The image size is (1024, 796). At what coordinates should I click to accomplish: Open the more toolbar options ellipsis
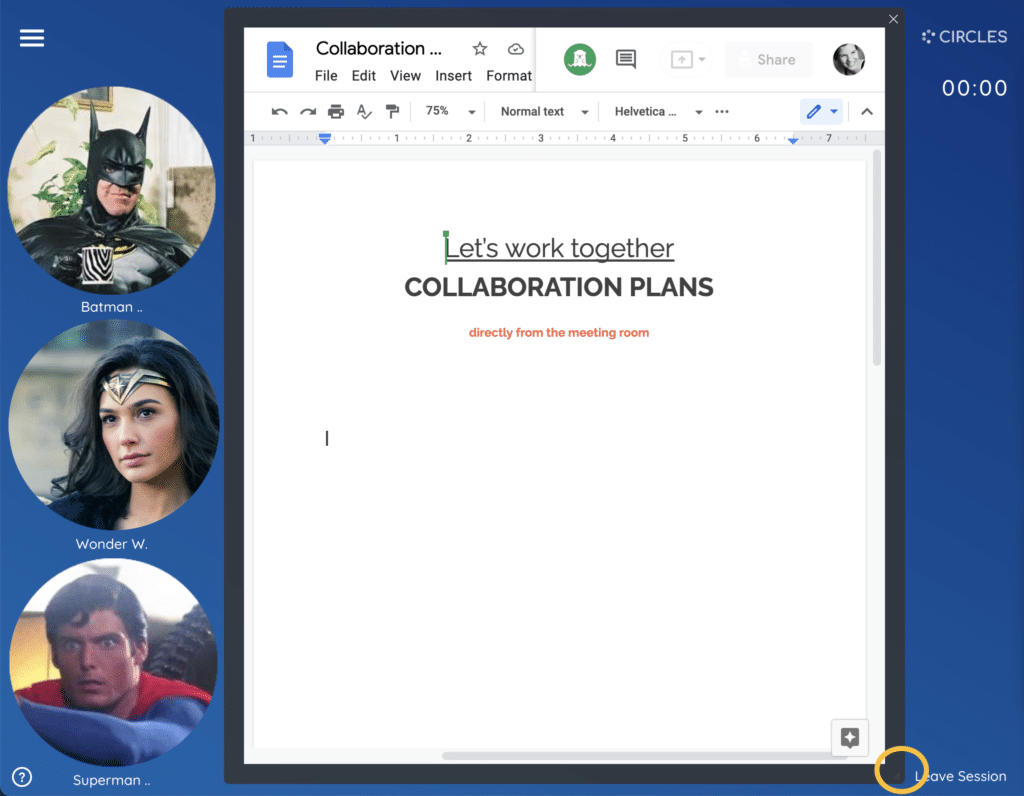click(722, 112)
